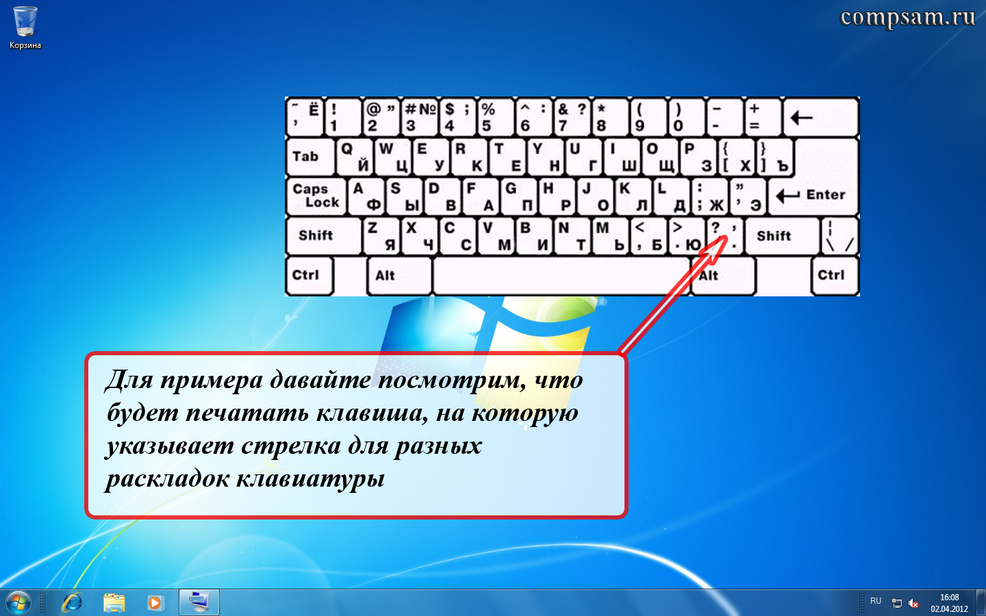
Task: Click the muted volume speaker icon
Action: (x=914, y=603)
